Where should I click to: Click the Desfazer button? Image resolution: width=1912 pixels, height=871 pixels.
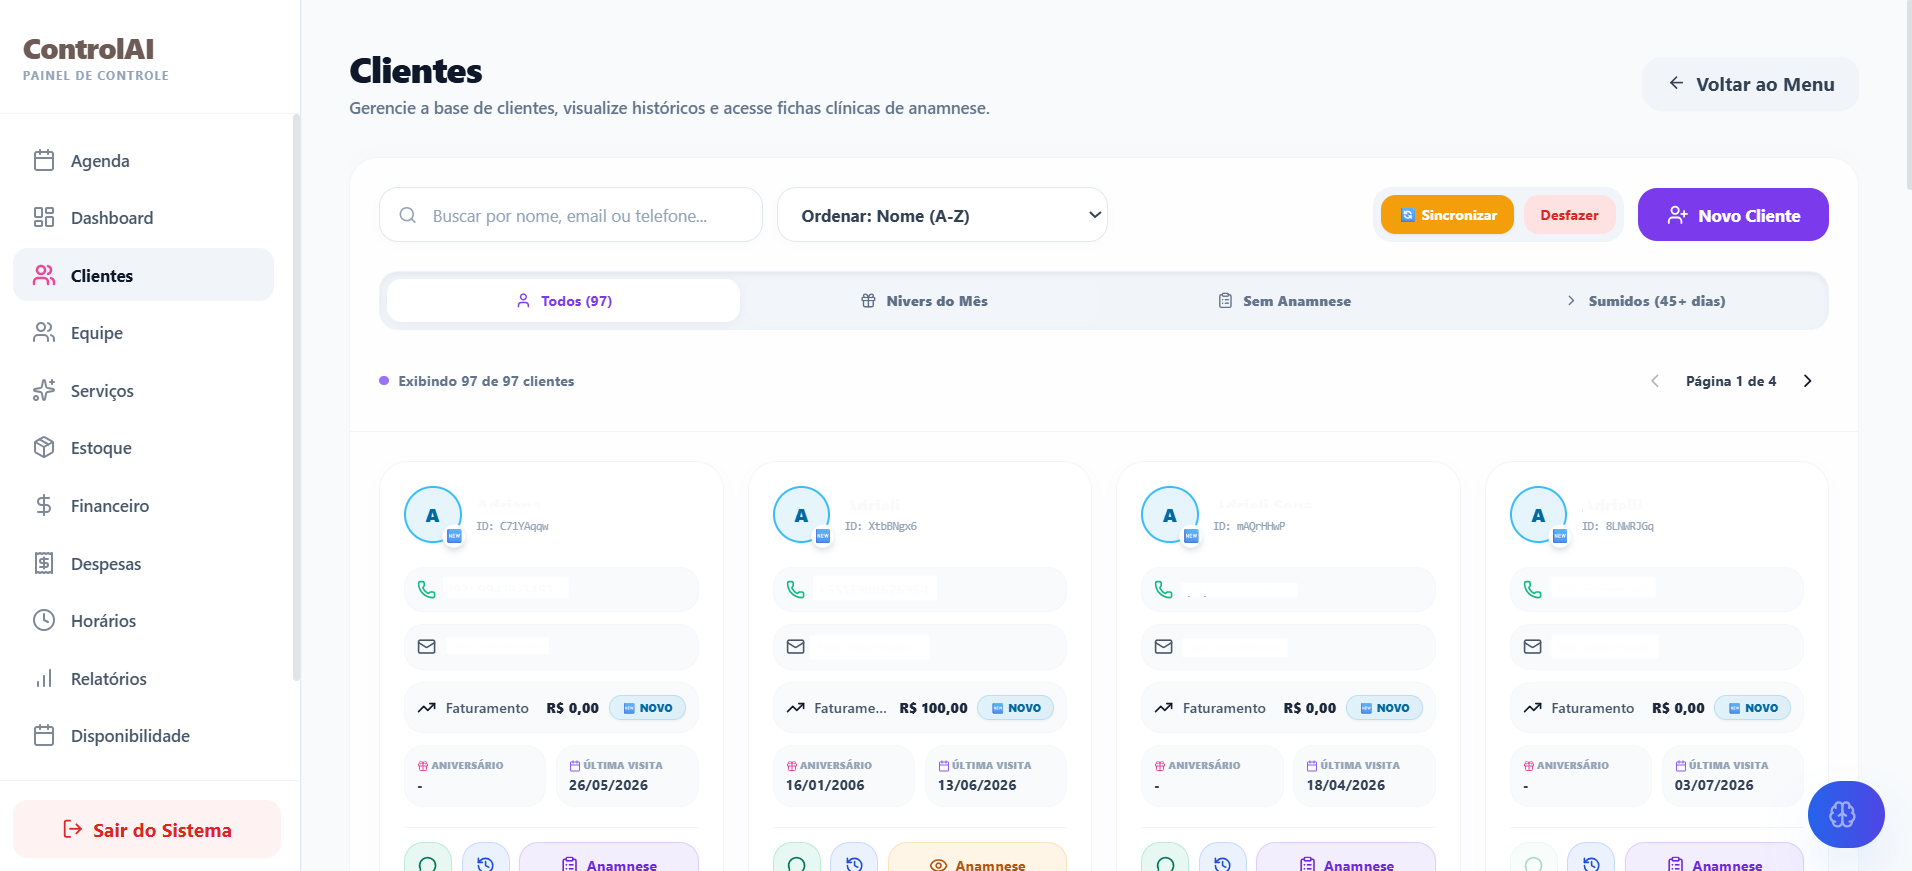[x=1569, y=215]
